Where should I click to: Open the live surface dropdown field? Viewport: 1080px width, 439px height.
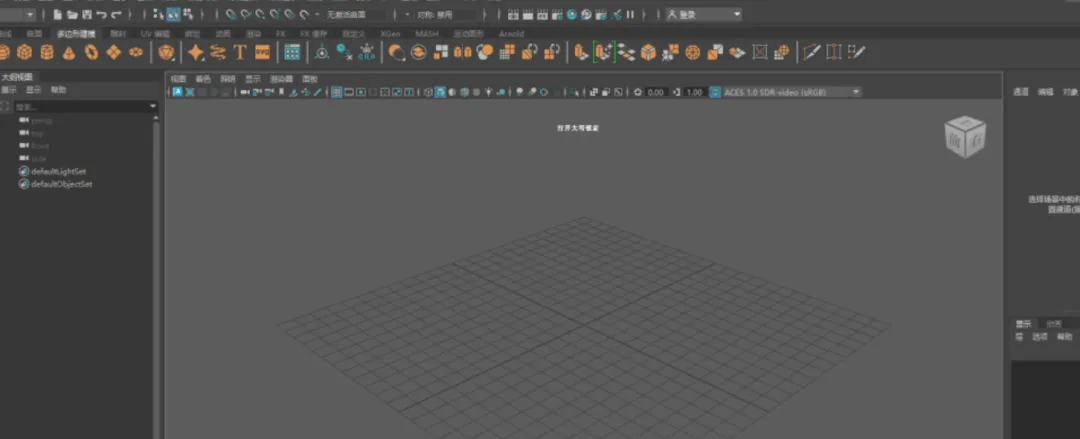click(355, 14)
